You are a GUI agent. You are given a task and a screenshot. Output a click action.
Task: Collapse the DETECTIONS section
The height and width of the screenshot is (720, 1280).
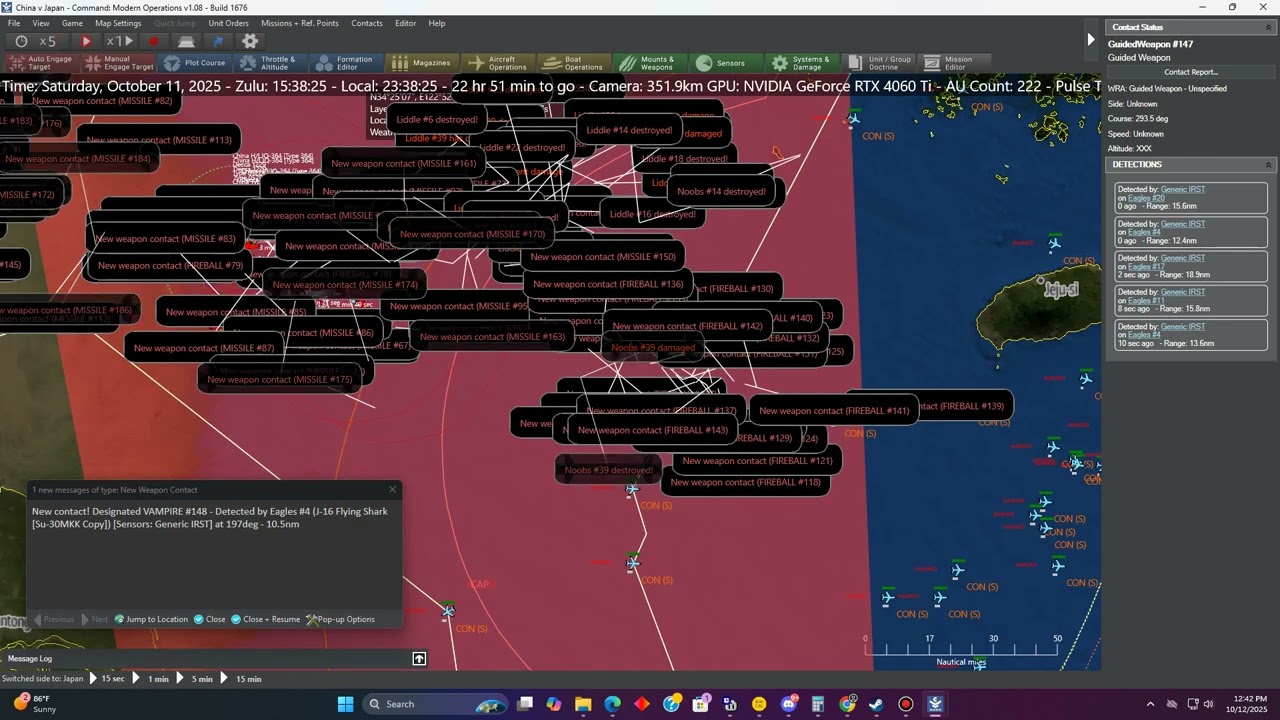click(1269, 164)
